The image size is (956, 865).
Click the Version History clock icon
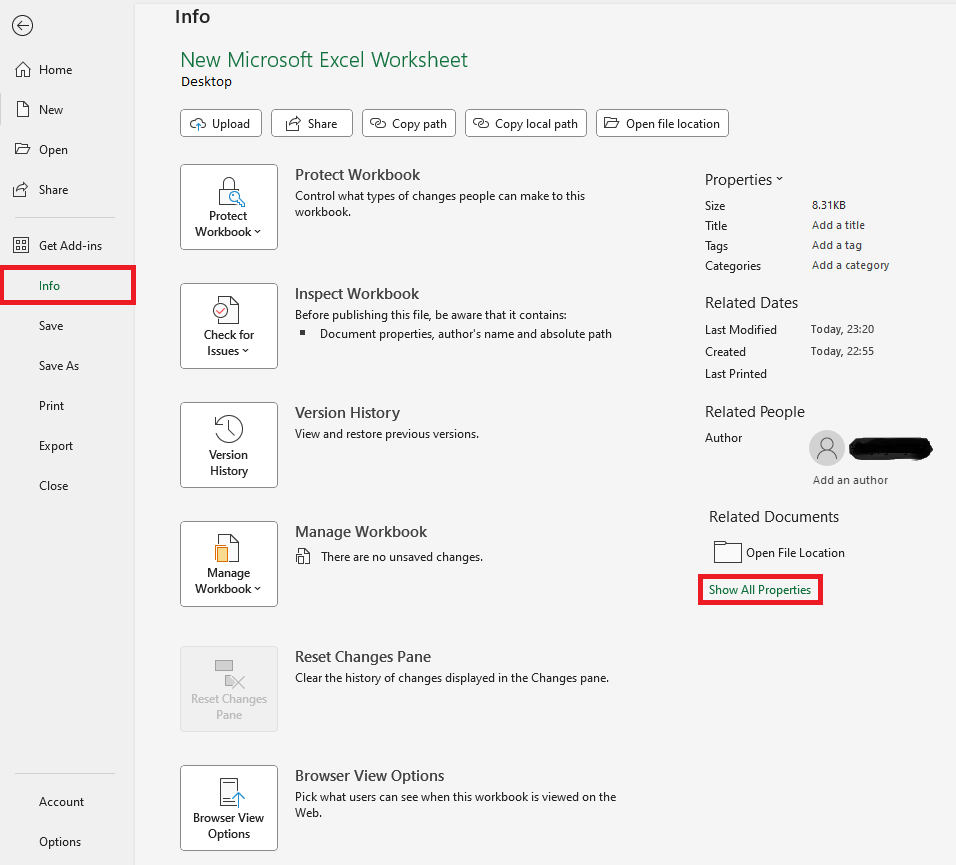click(229, 429)
